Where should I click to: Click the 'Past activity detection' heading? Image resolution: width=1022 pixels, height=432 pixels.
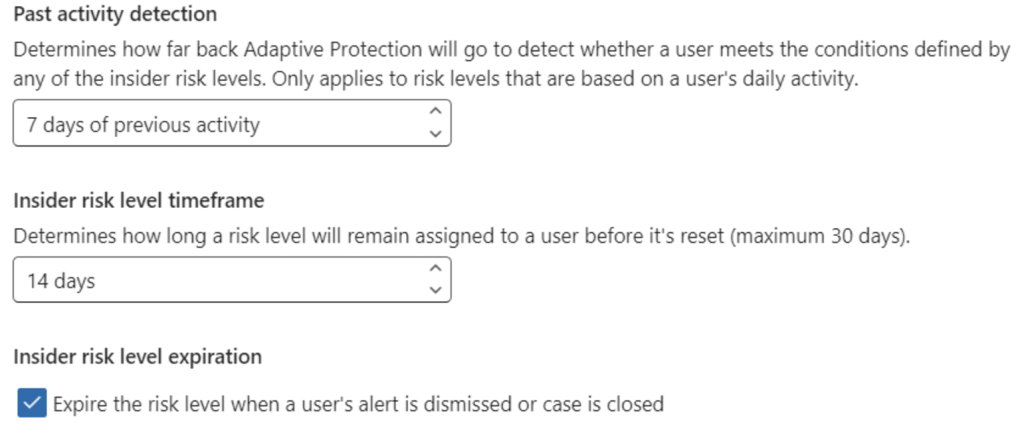pos(115,15)
